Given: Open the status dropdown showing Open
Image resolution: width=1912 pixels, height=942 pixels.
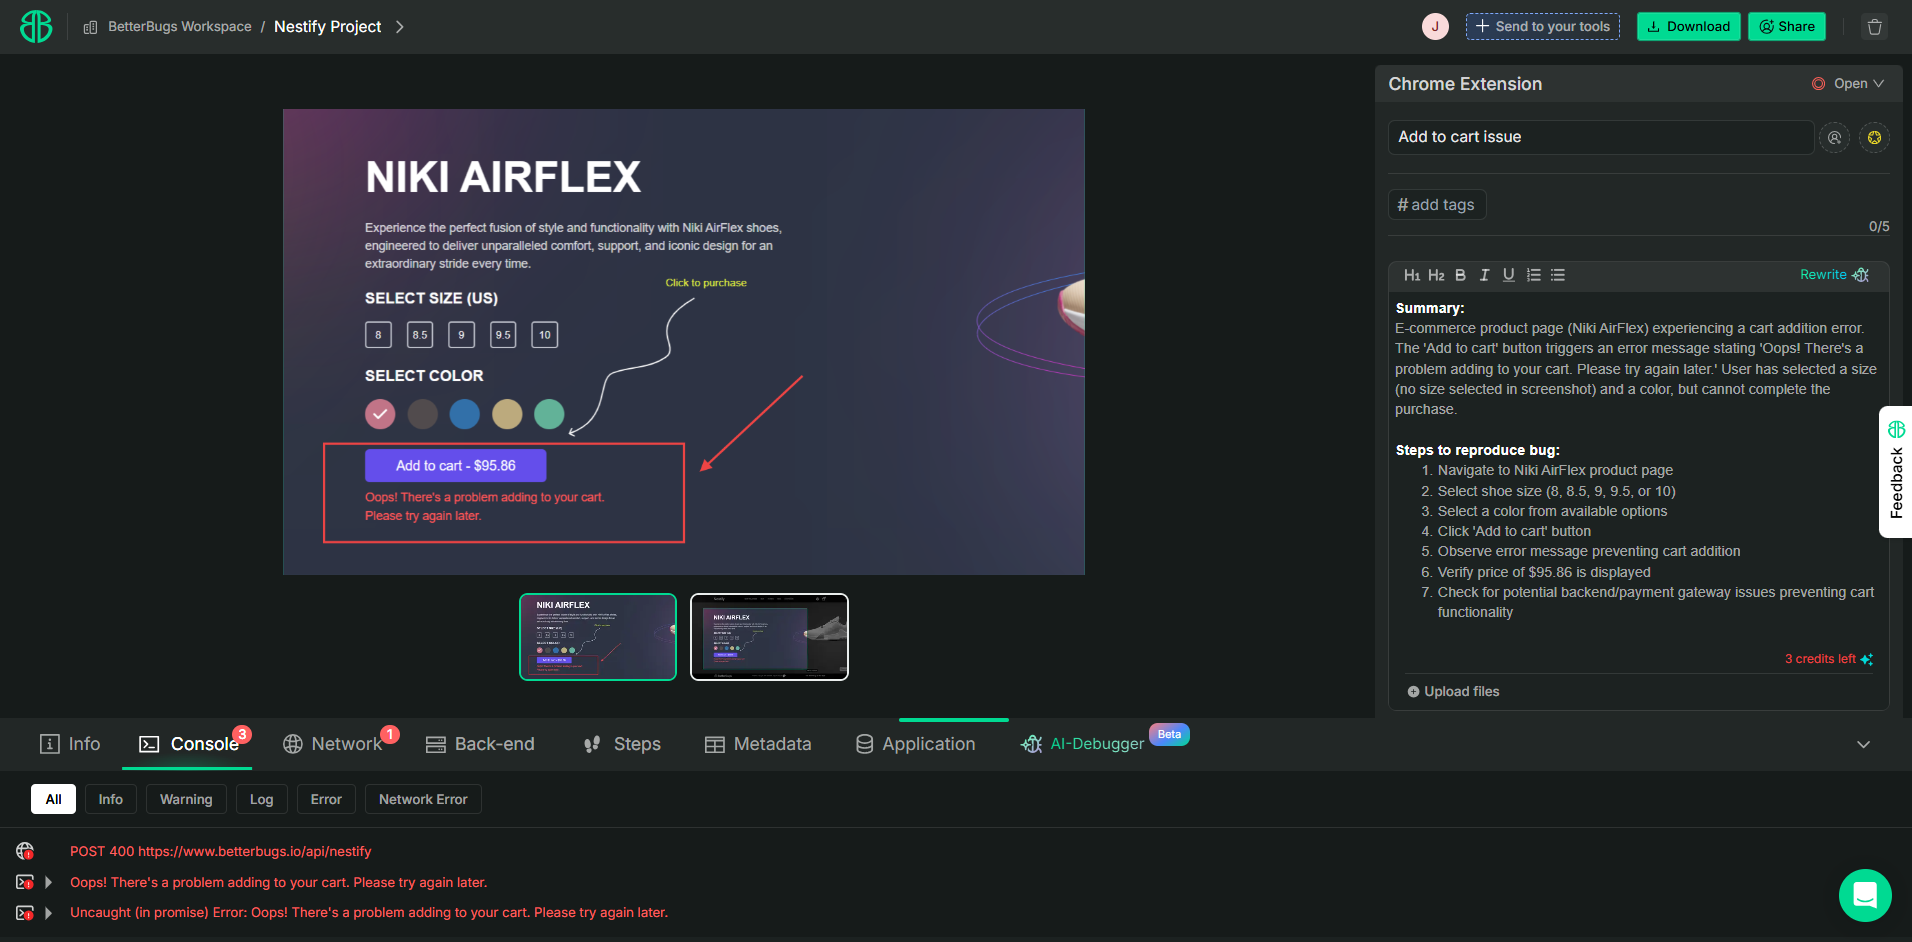Looking at the screenshot, I should (x=1848, y=84).
